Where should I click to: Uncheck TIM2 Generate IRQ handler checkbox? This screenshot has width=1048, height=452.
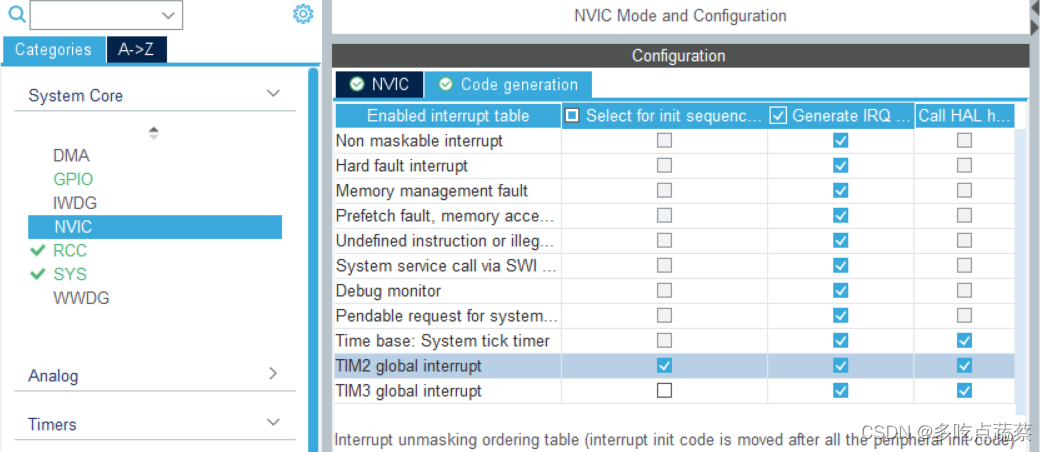pos(841,366)
